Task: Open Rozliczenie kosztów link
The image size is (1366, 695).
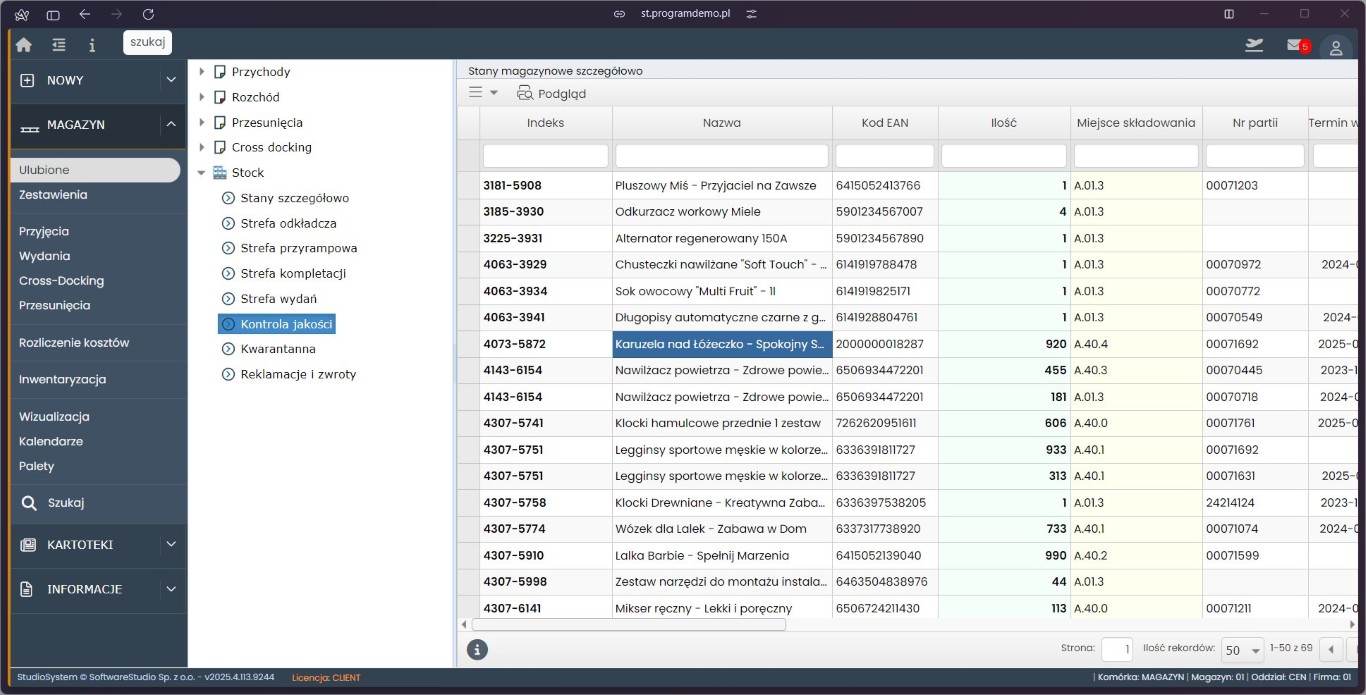Action: pyautogui.click(x=74, y=343)
